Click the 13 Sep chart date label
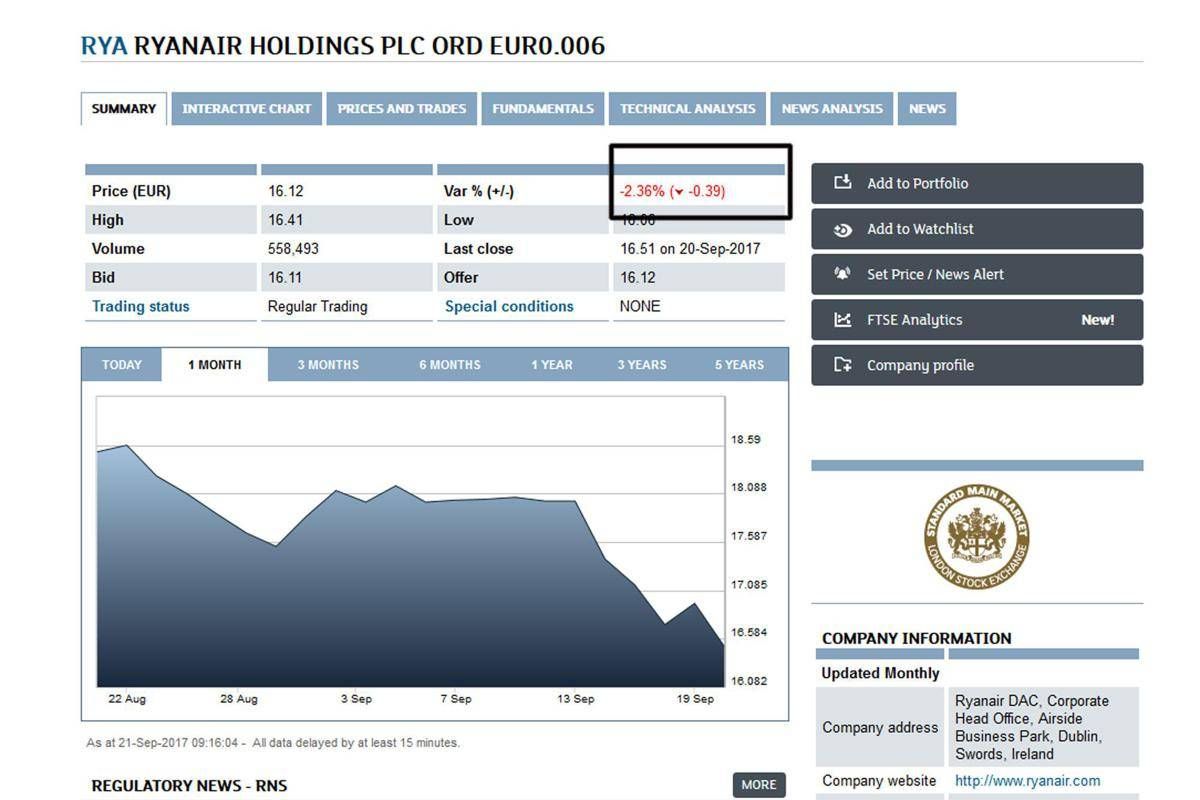Screen dimensions: 1200x800 (576, 699)
